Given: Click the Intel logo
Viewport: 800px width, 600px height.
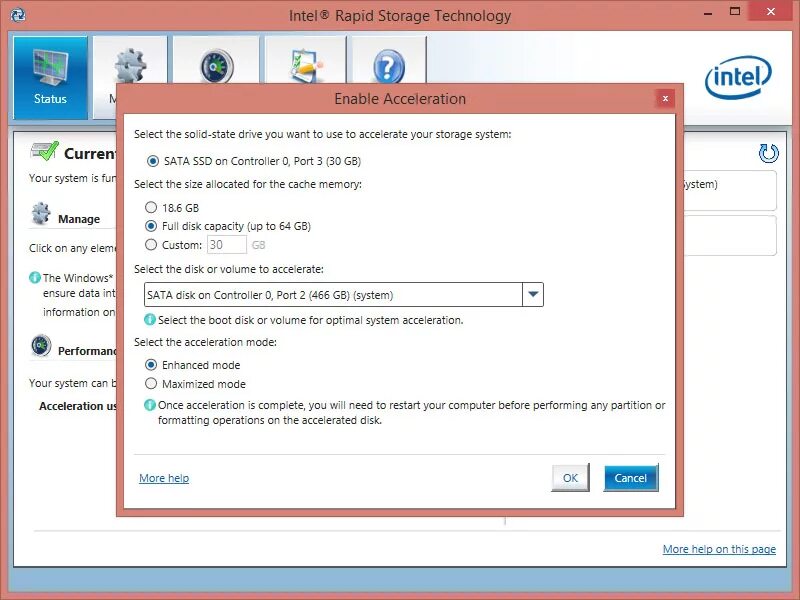Looking at the screenshot, I should pyautogui.click(x=738, y=77).
